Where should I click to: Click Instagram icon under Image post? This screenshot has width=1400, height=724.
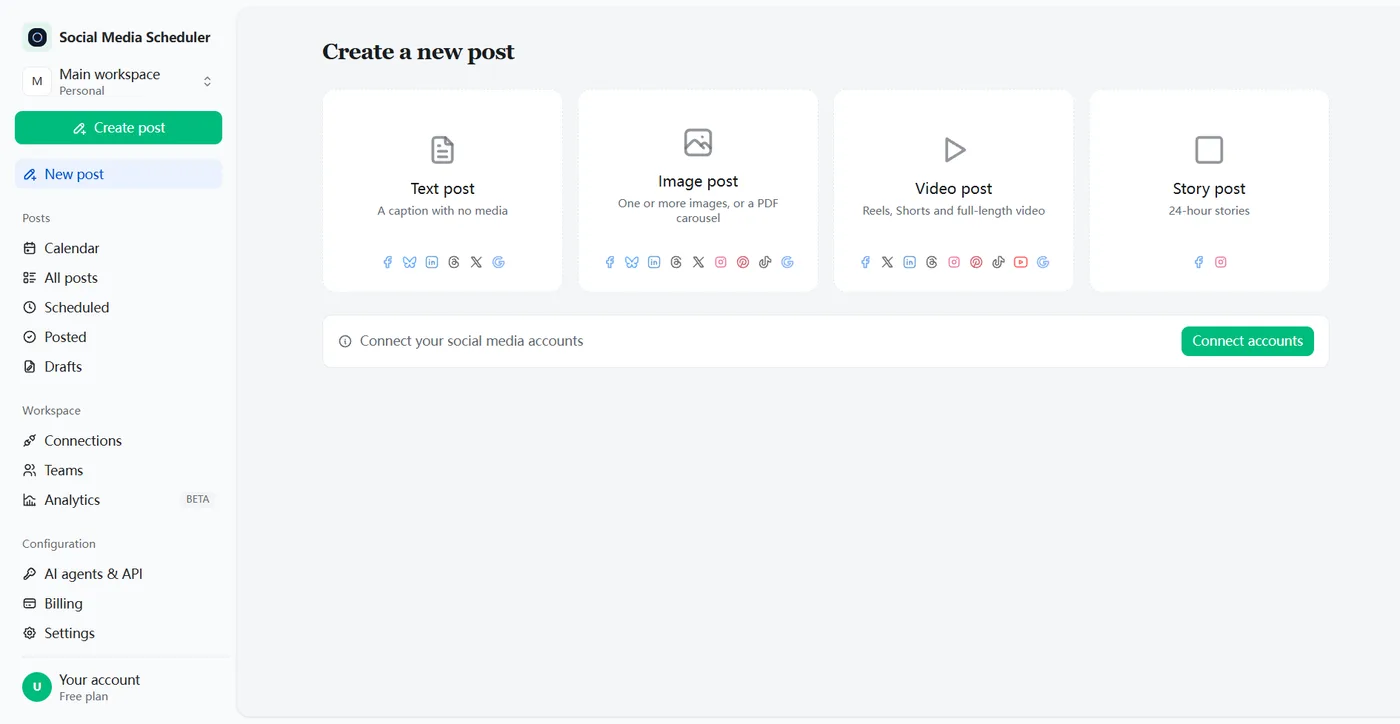click(x=720, y=262)
